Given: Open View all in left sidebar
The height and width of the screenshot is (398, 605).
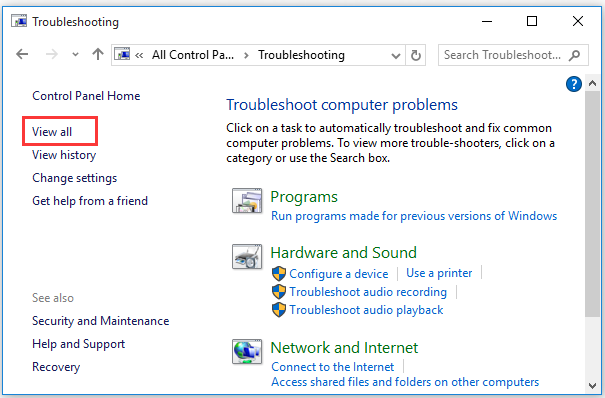Looking at the screenshot, I should pyautogui.click(x=52, y=132).
